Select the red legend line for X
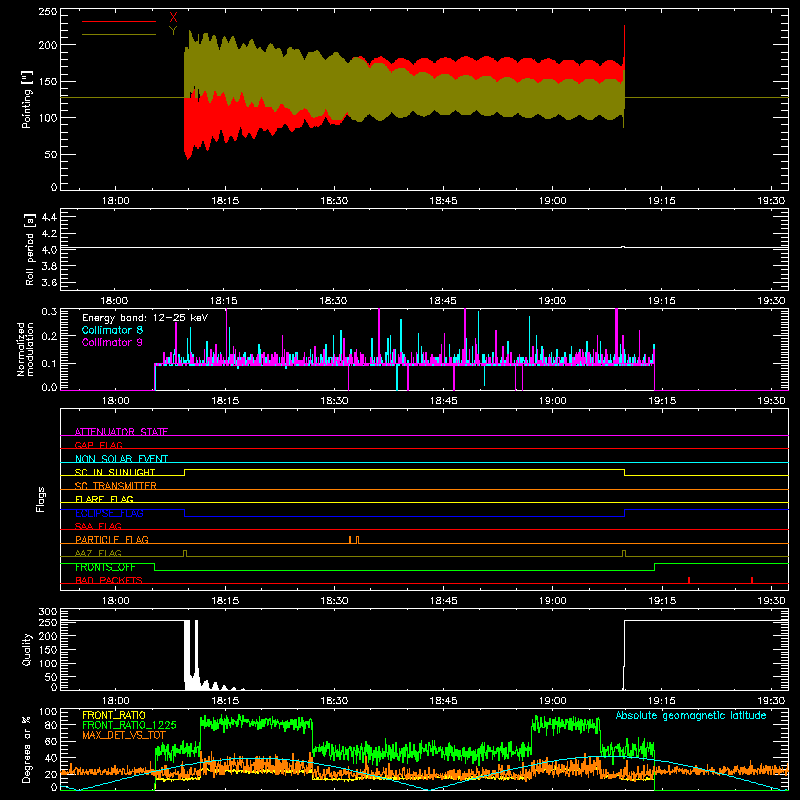The width and height of the screenshot is (800, 800). 119,21
